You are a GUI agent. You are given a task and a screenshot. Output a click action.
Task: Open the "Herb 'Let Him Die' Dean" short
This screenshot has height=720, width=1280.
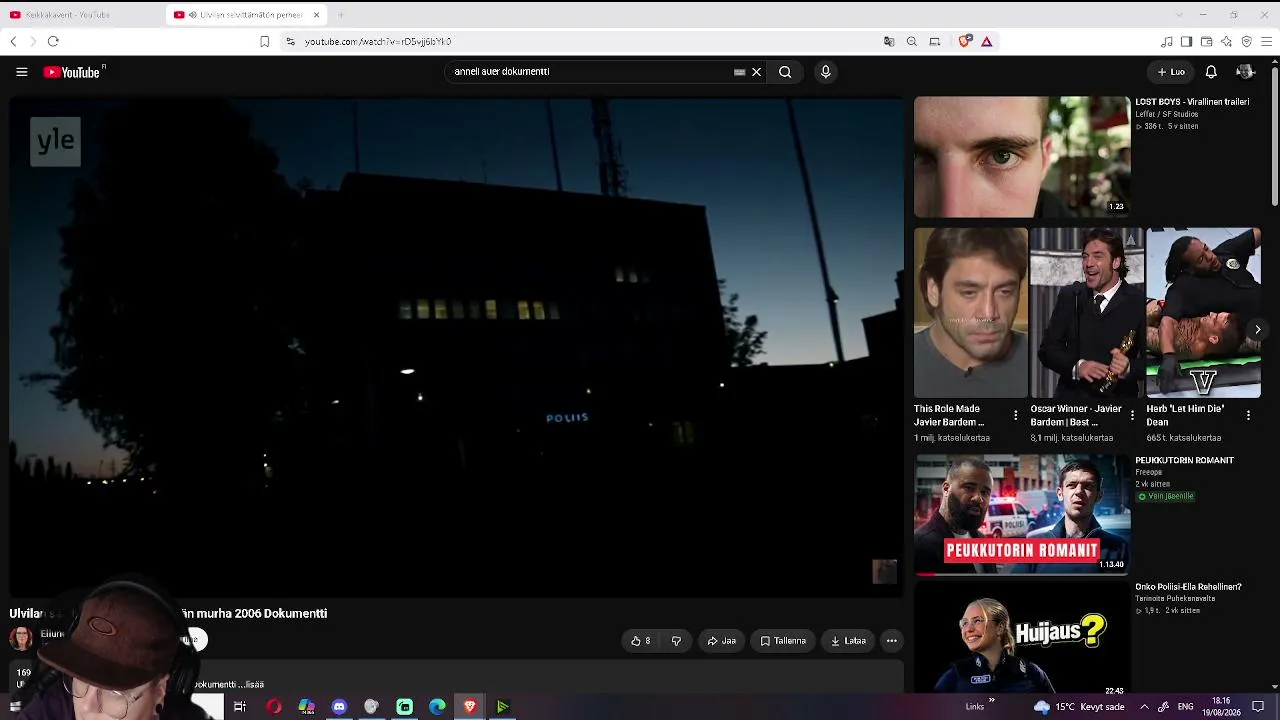[1203, 313]
